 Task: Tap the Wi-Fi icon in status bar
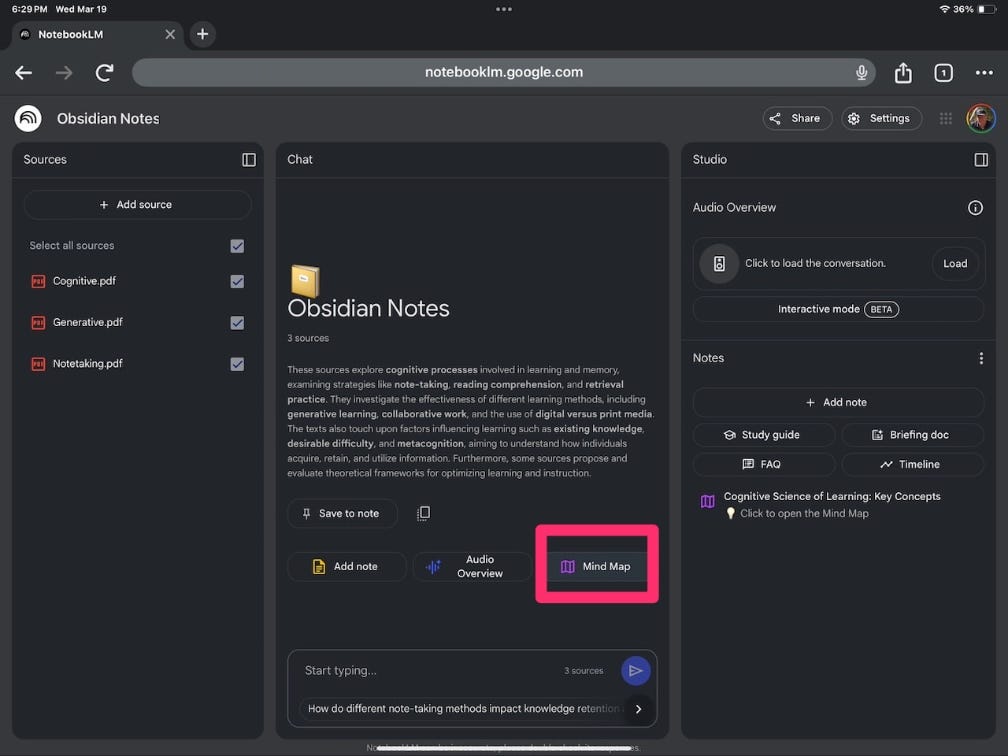944,10
